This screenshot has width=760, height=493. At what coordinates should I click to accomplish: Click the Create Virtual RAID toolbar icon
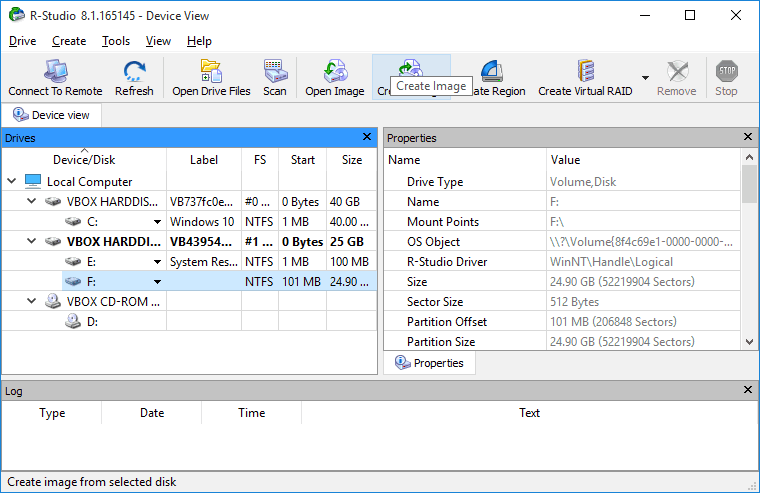[586, 71]
